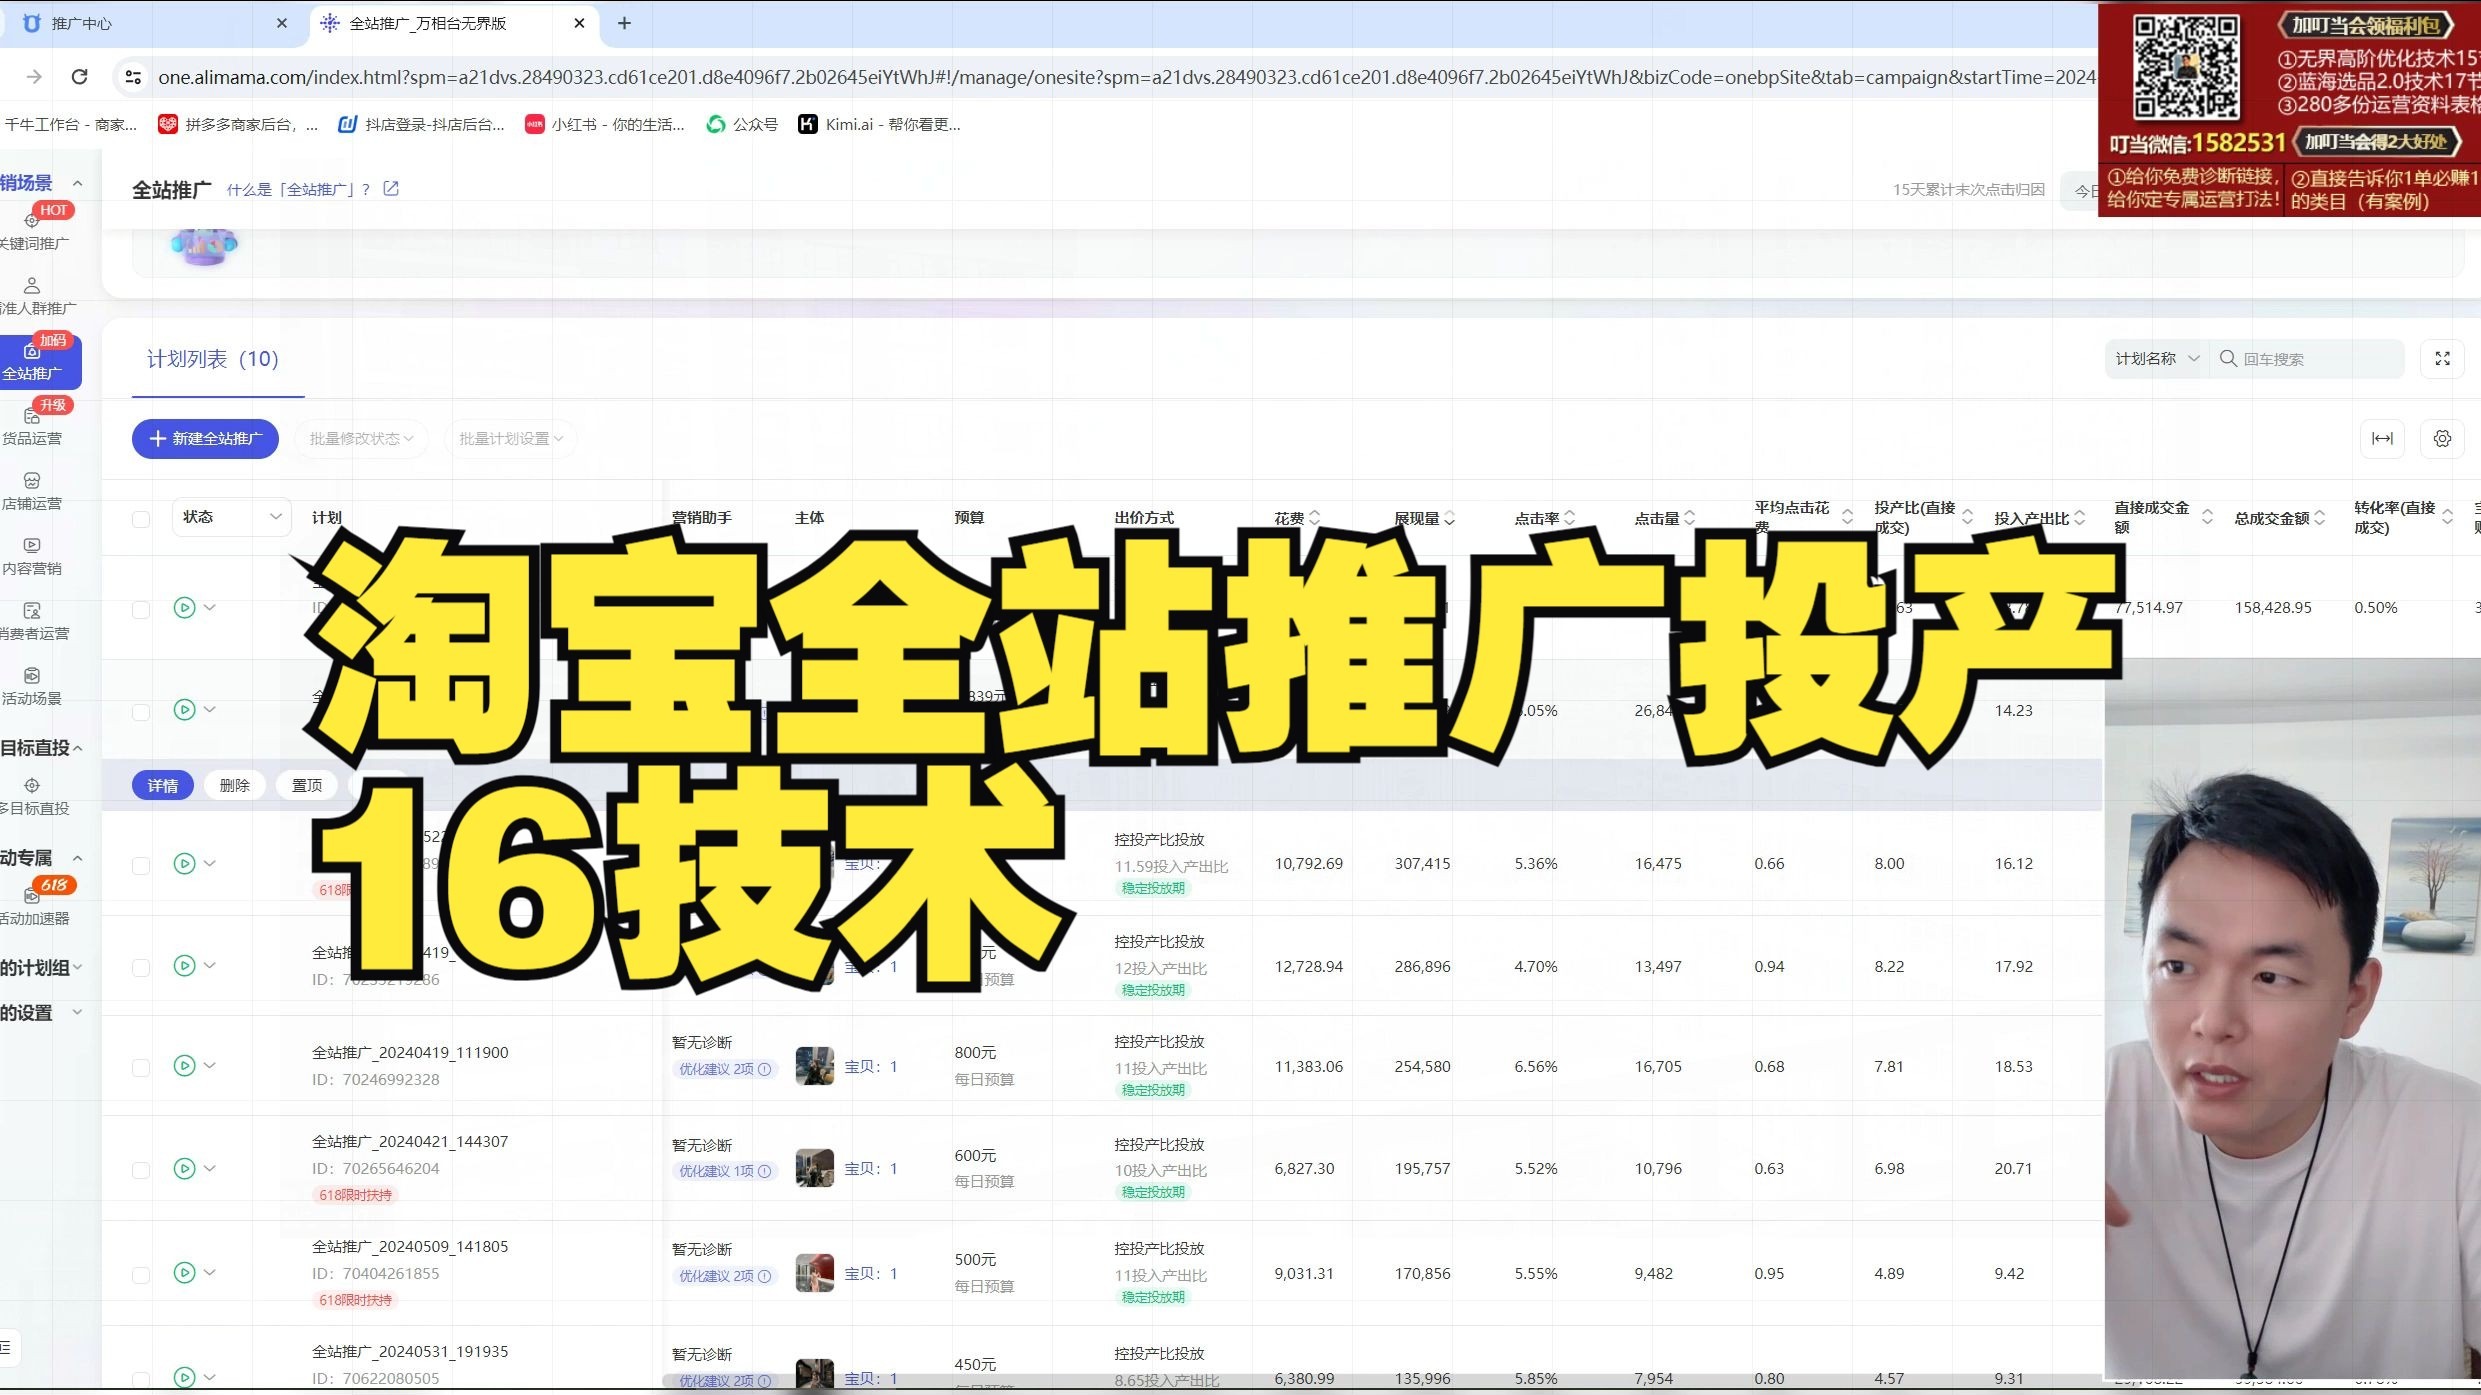Viewport: 2481px width, 1395px height.
Task: Open 消费者运营 from the sidebar
Action: tap(33, 622)
